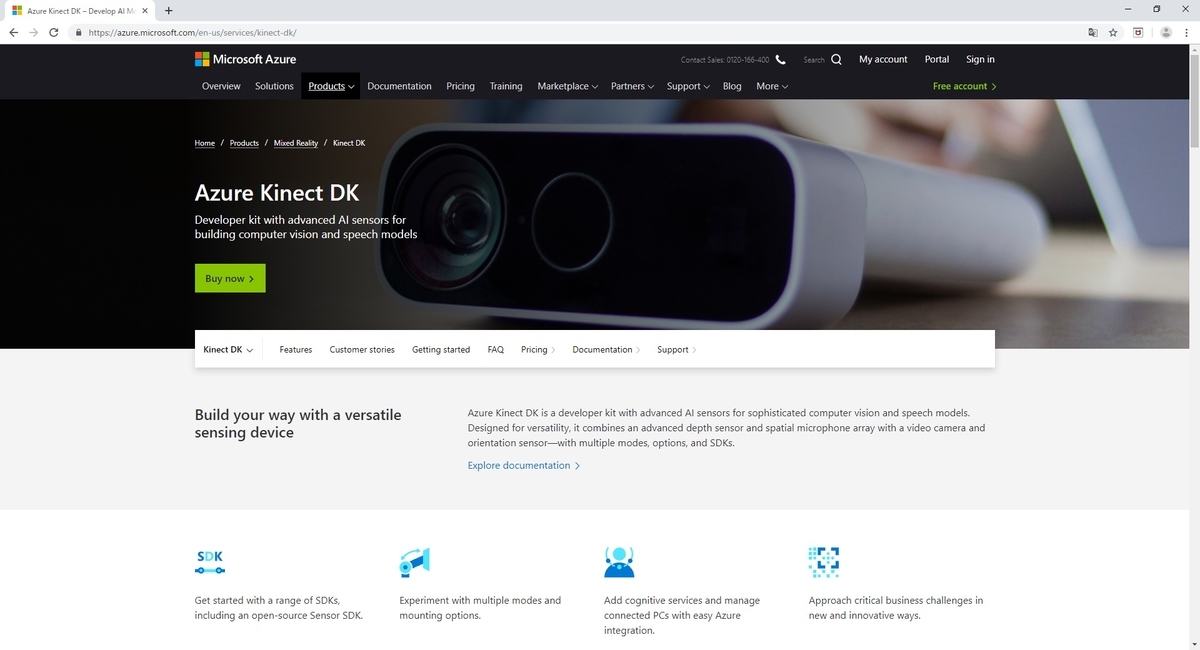Click the browser address bar URL
Viewport: 1200px width, 650px height.
click(x=192, y=32)
